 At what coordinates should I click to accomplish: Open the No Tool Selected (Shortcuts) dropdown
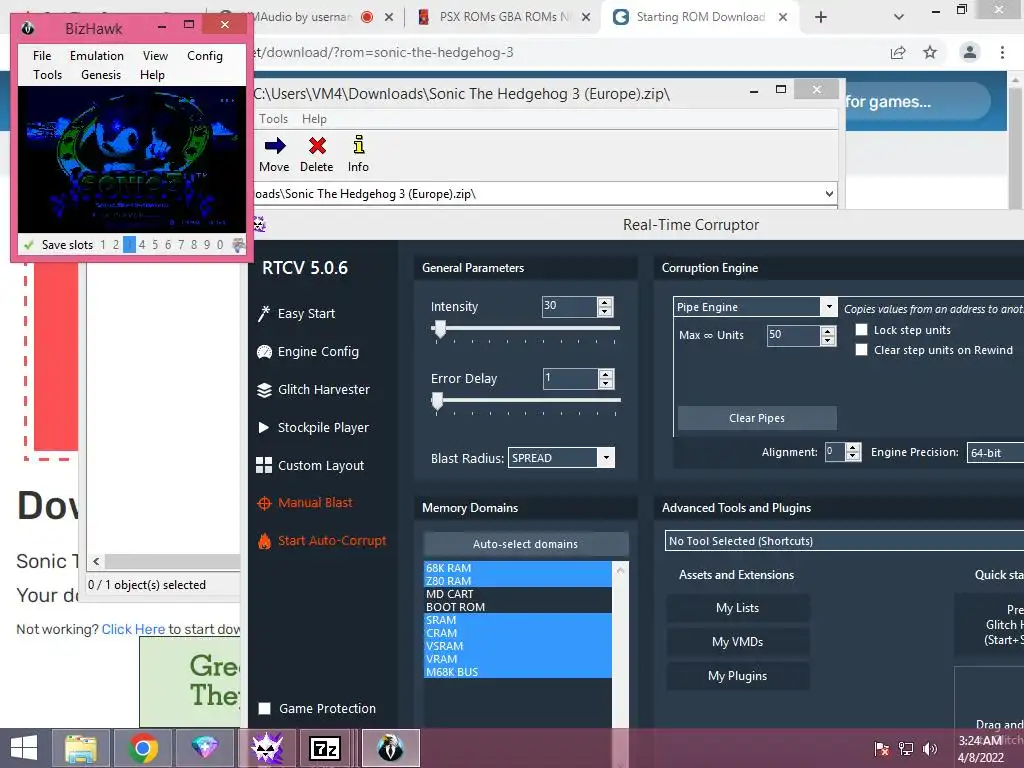coord(844,541)
